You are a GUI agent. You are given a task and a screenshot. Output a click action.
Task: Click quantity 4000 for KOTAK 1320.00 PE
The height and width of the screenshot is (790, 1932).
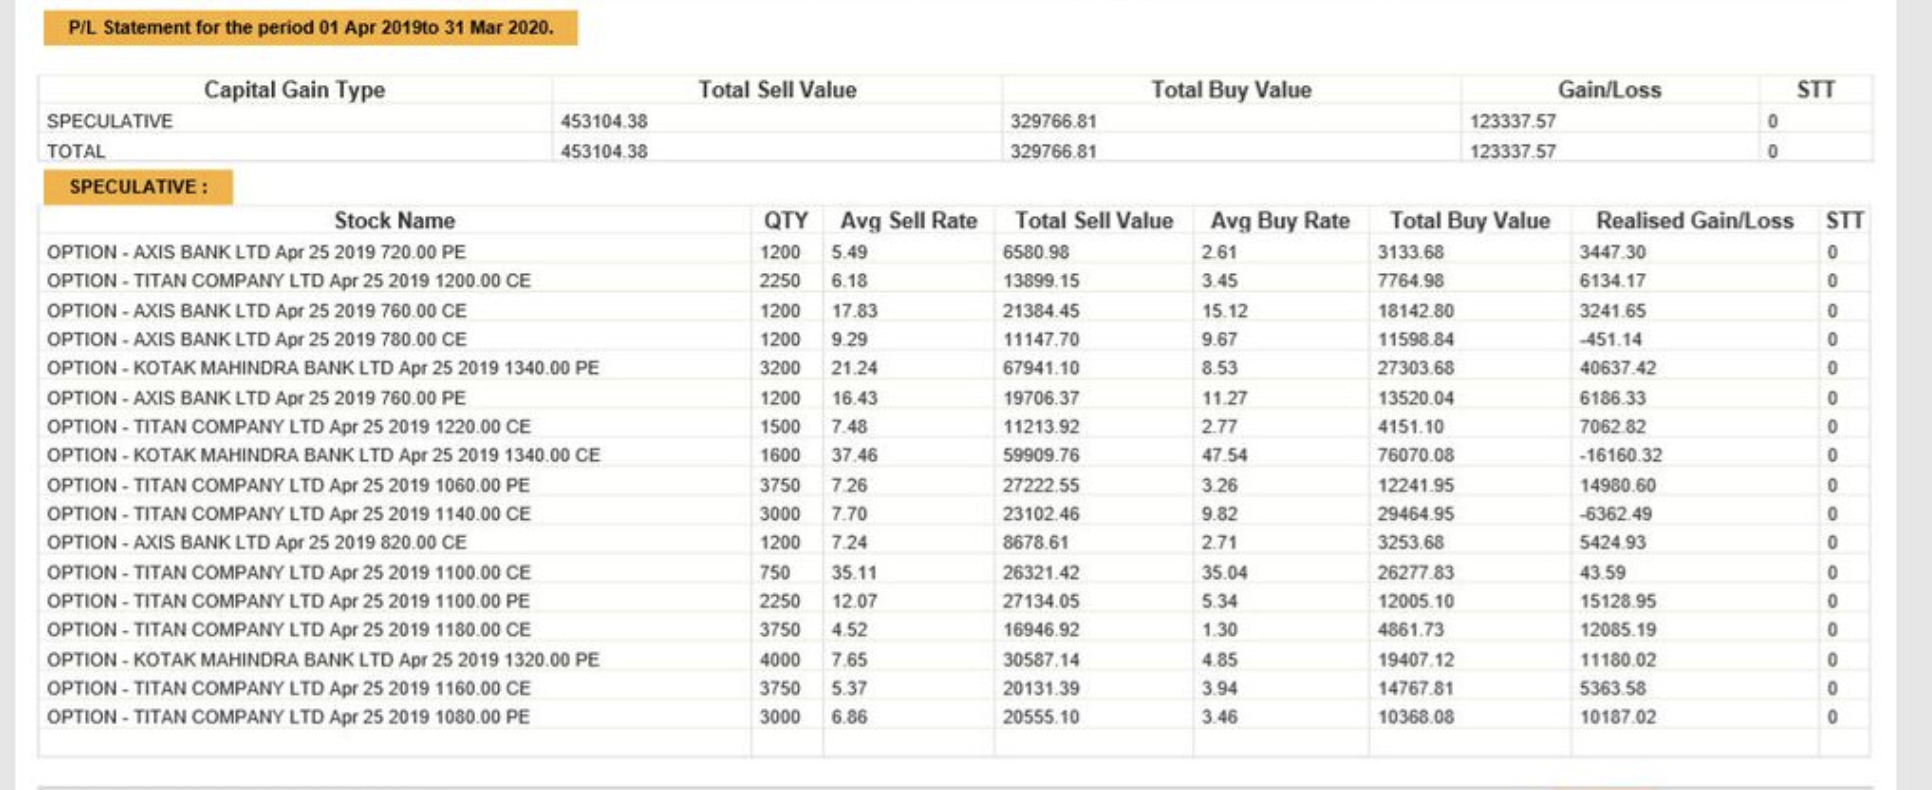click(x=779, y=660)
